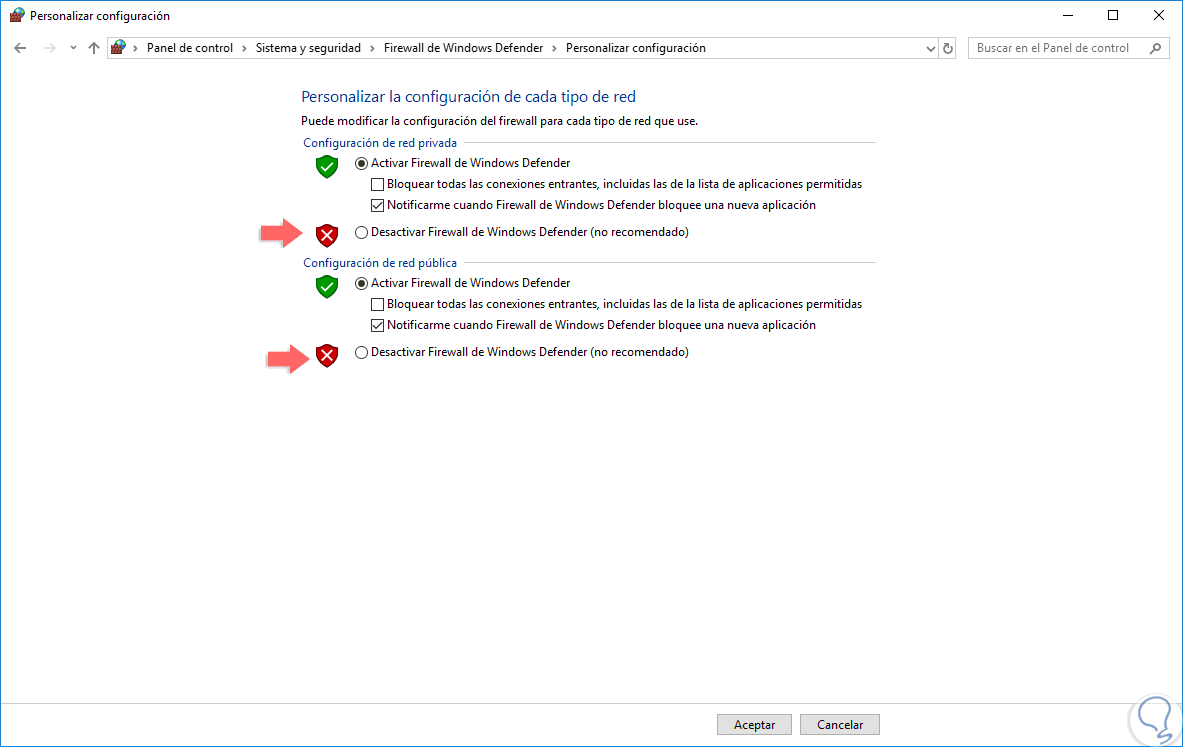The image size is (1183, 747).
Task: Click red shield icon in public network
Action: coord(327,355)
